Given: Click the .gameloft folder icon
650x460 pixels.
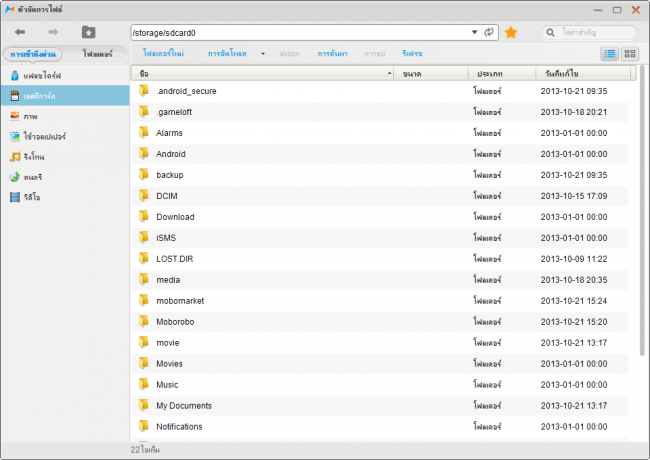Looking at the screenshot, I should [143, 111].
